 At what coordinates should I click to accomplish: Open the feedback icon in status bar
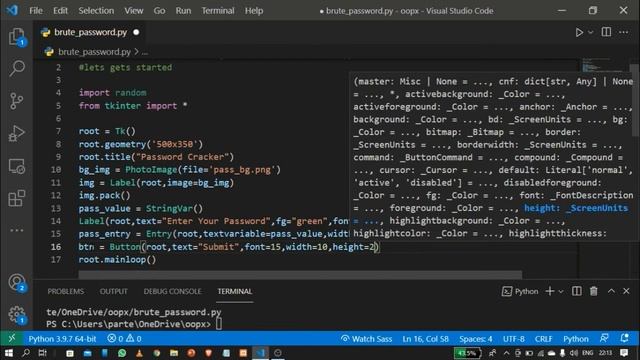pyautogui.click(x=604, y=338)
